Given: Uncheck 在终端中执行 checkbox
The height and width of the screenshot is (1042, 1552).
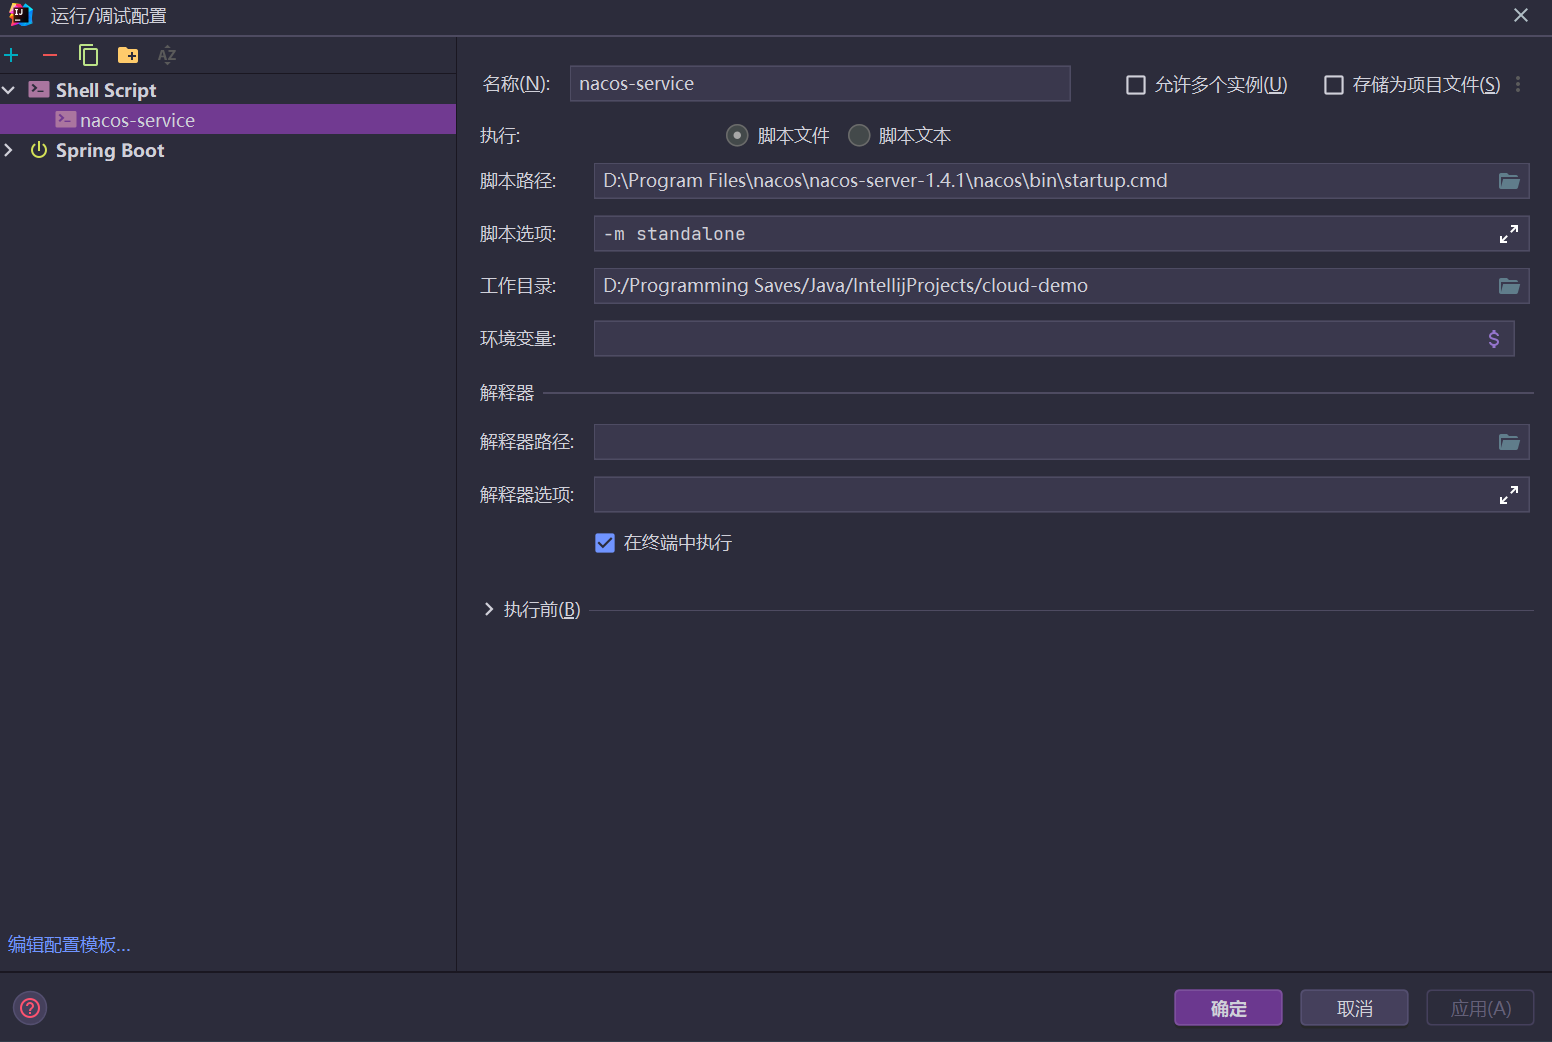Looking at the screenshot, I should [605, 543].
